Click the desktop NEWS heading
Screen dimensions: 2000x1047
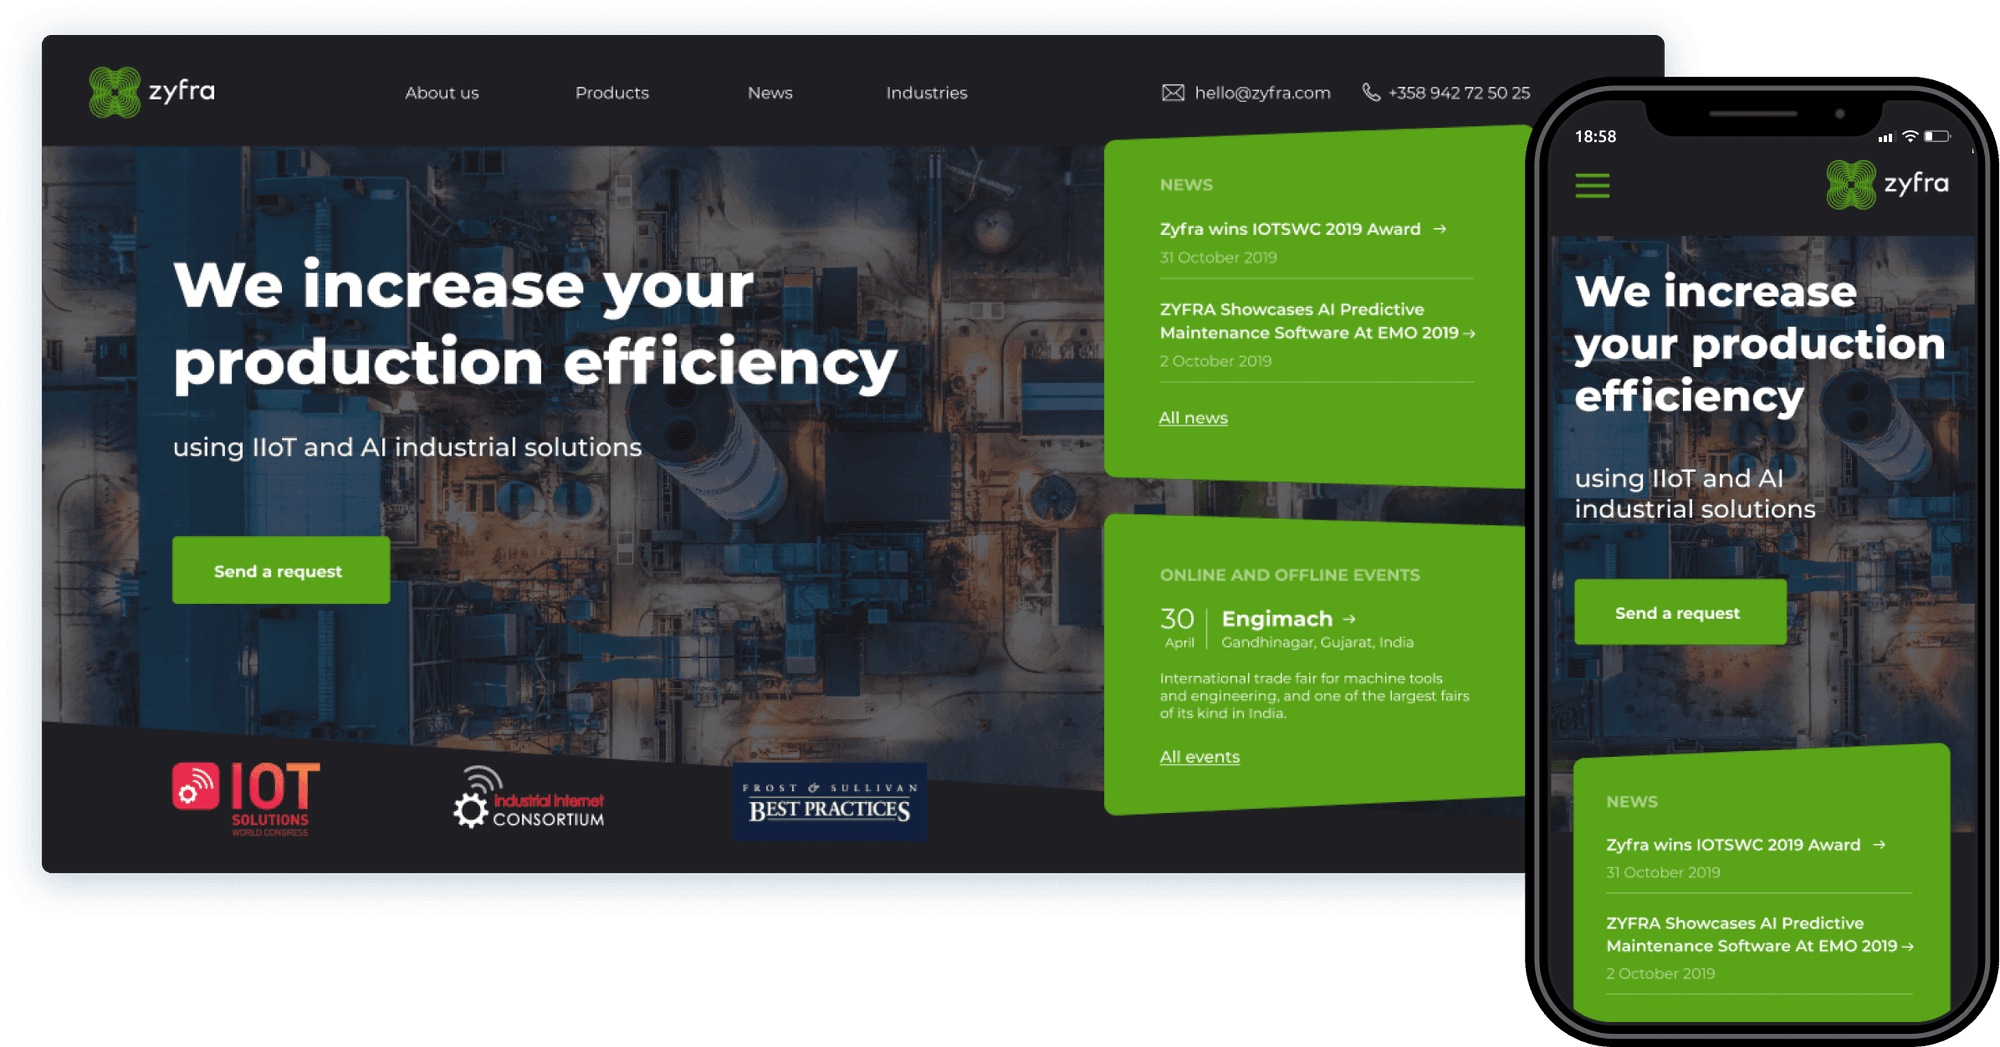[x=1186, y=185]
